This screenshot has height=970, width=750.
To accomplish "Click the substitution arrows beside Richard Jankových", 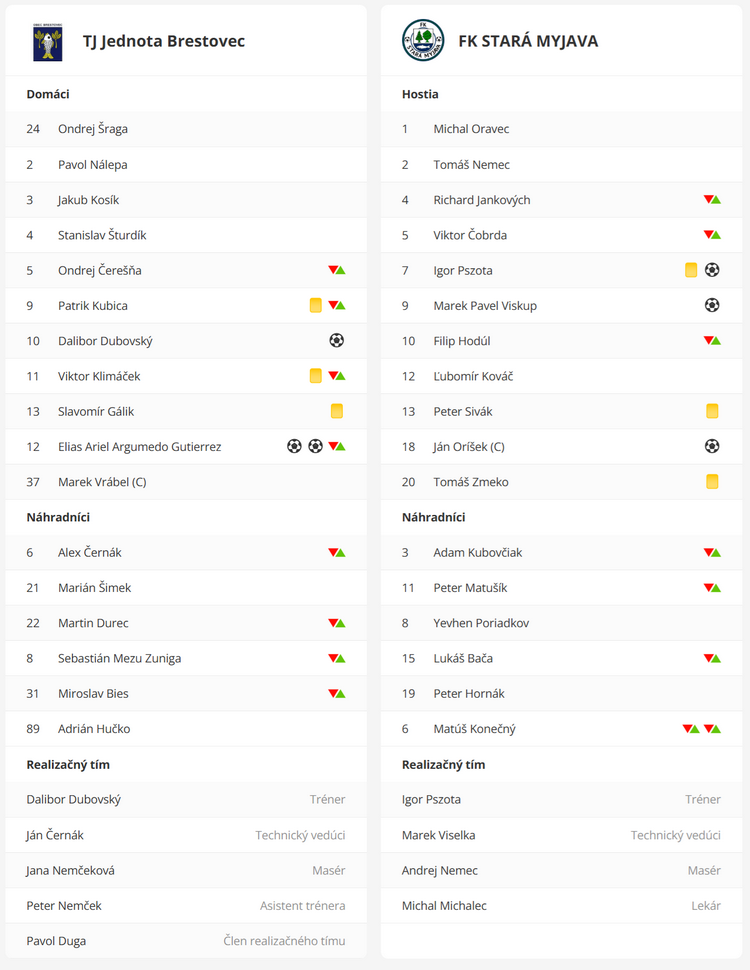I will pyautogui.click(x=712, y=200).
